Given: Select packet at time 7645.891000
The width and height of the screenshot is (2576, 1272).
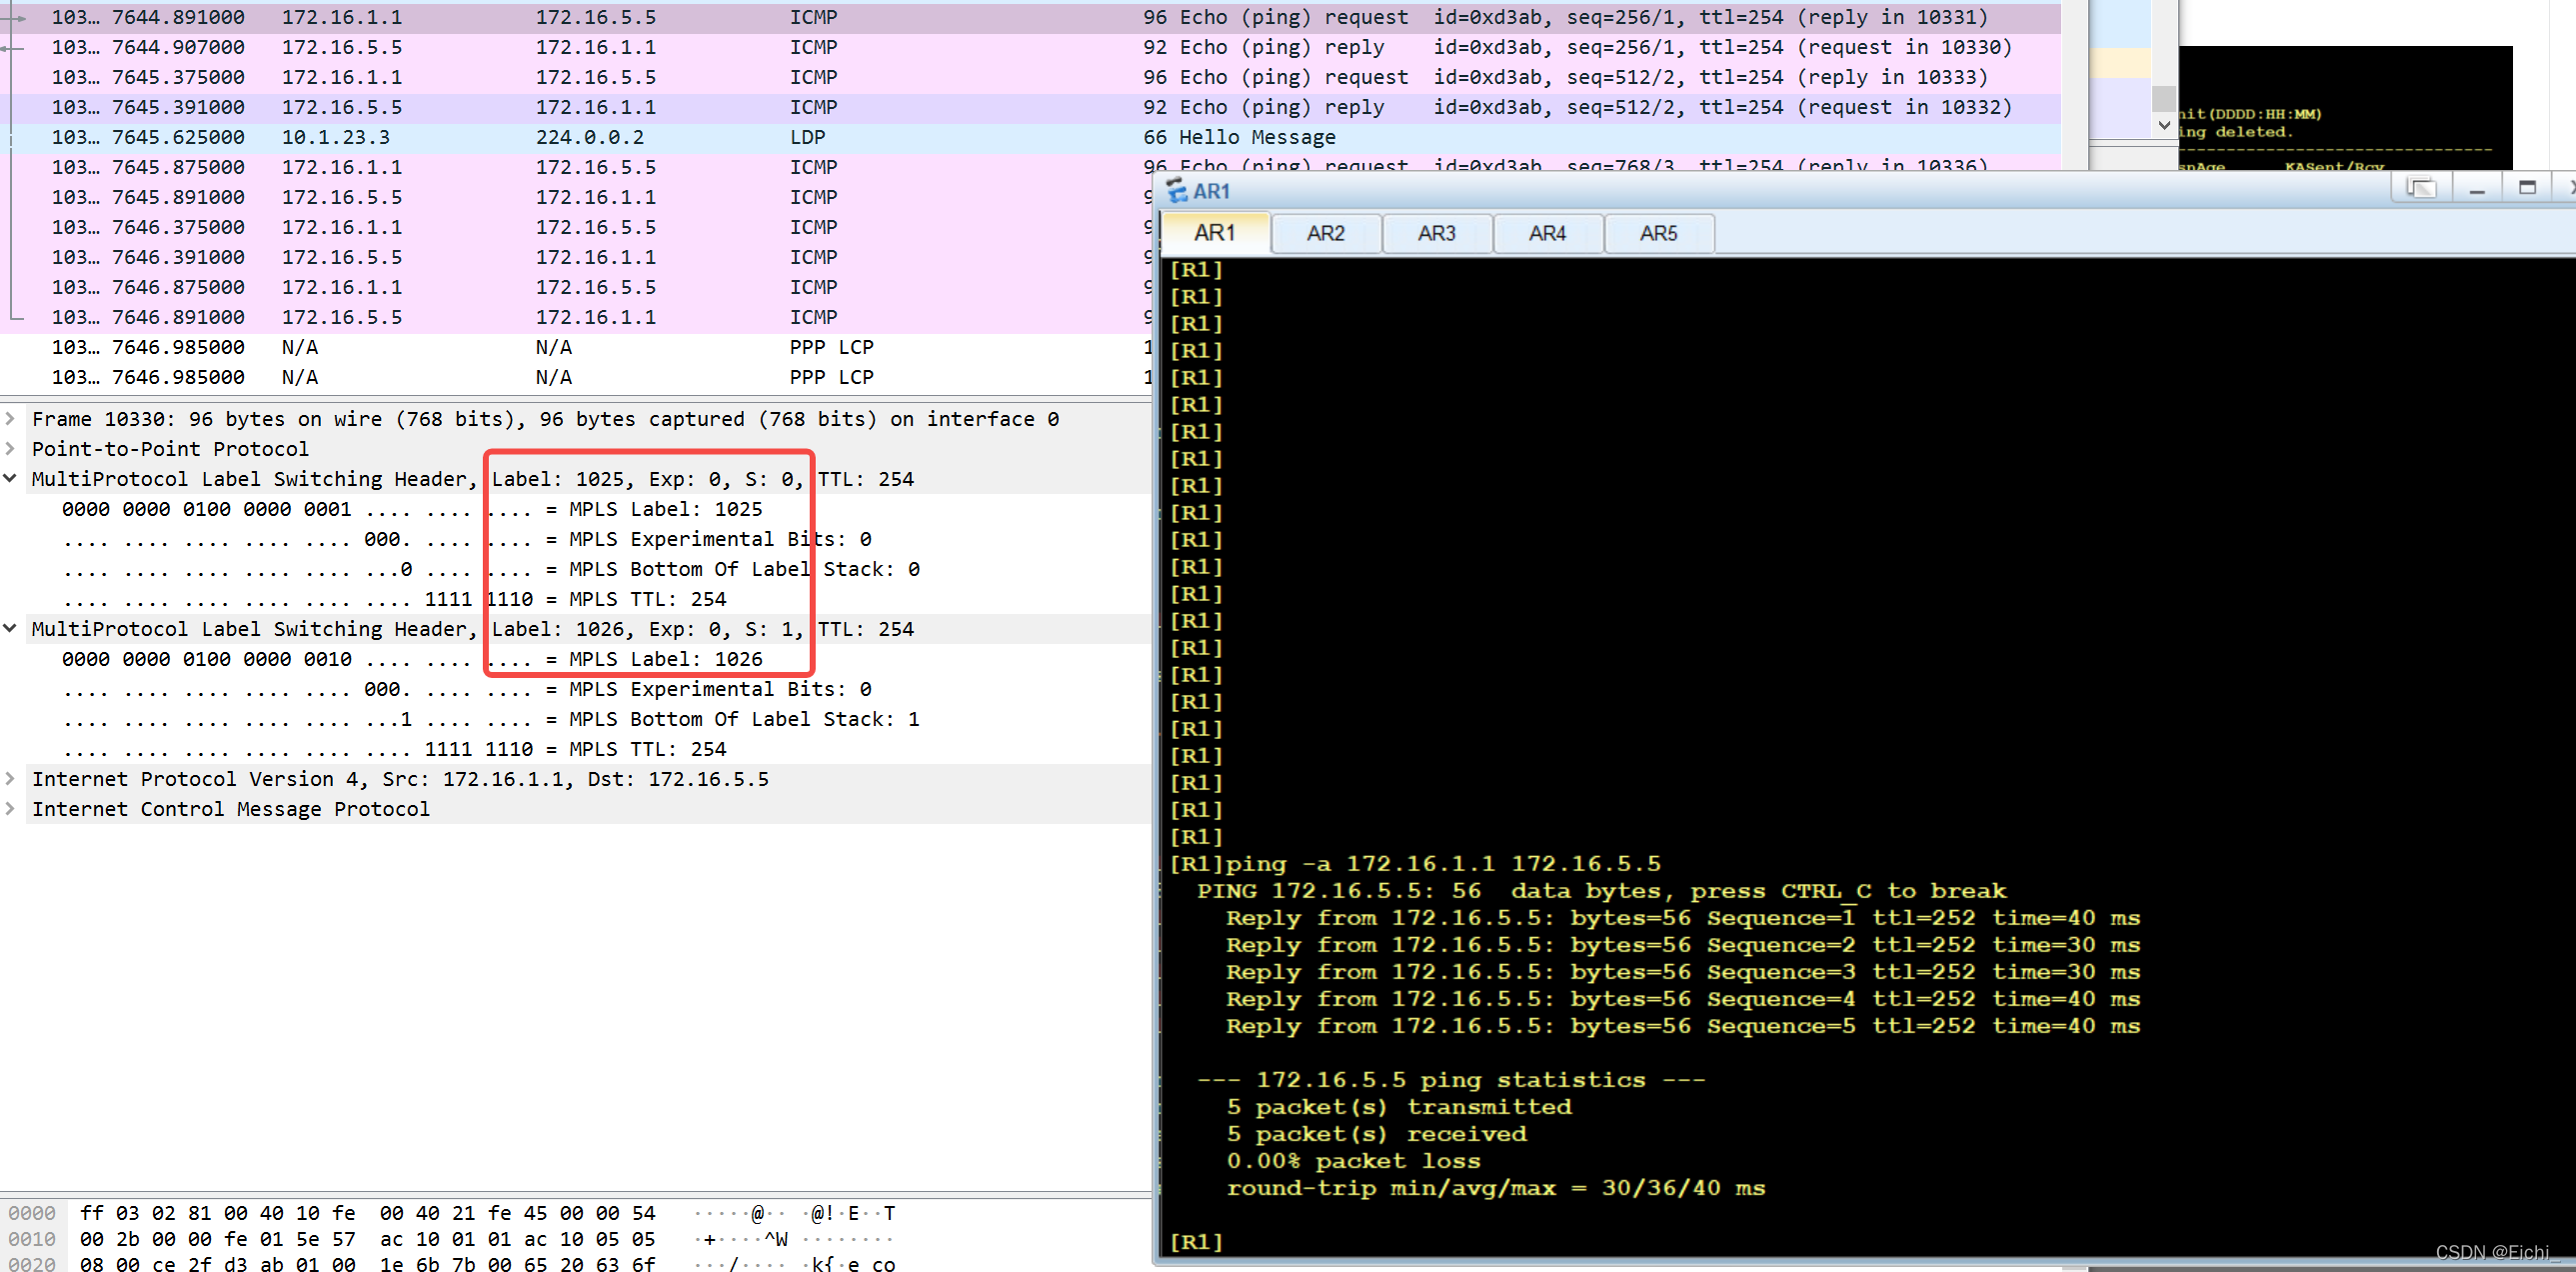Looking at the screenshot, I should point(576,197).
